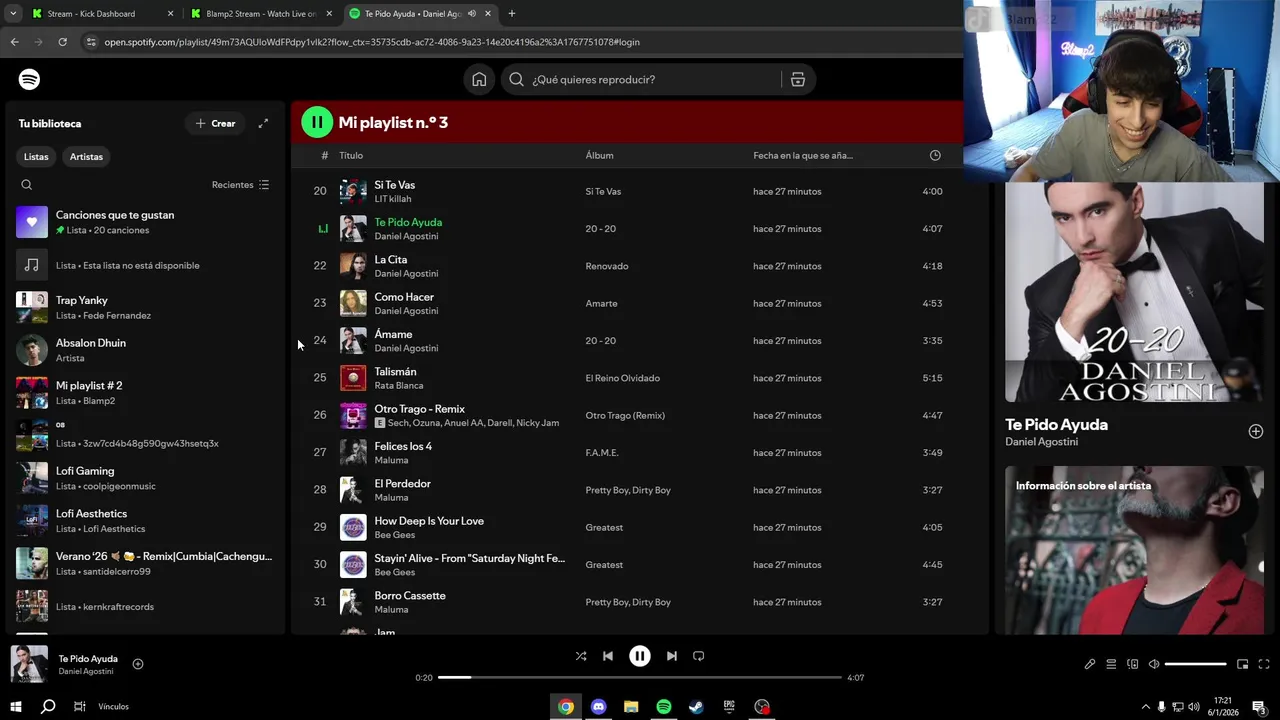
Task: Click the search magnifier in the top bar
Action: pyautogui.click(x=516, y=79)
